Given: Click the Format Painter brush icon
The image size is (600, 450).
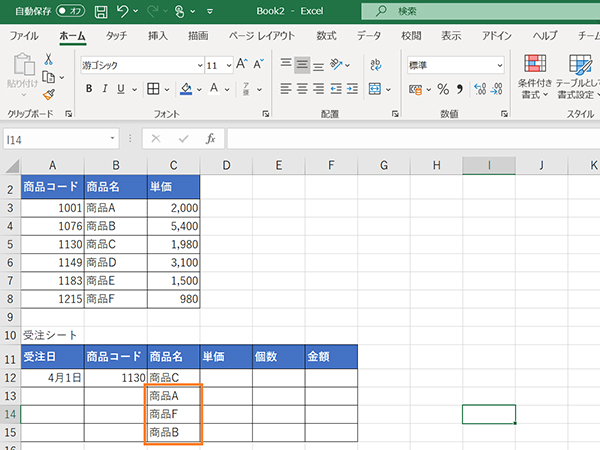Looking at the screenshot, I should (47, 94).
